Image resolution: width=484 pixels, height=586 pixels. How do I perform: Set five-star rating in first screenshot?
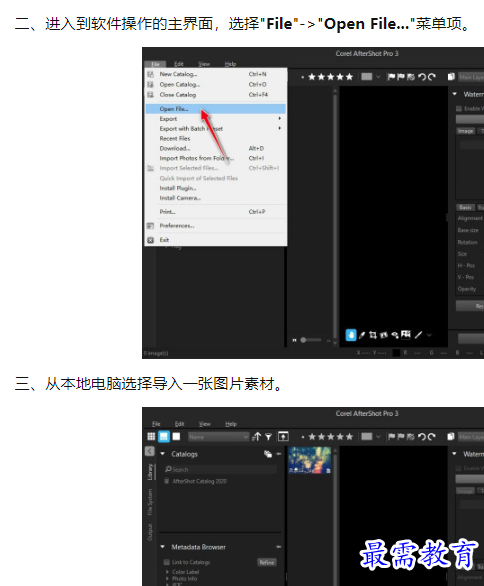click(x=349, y=77)
